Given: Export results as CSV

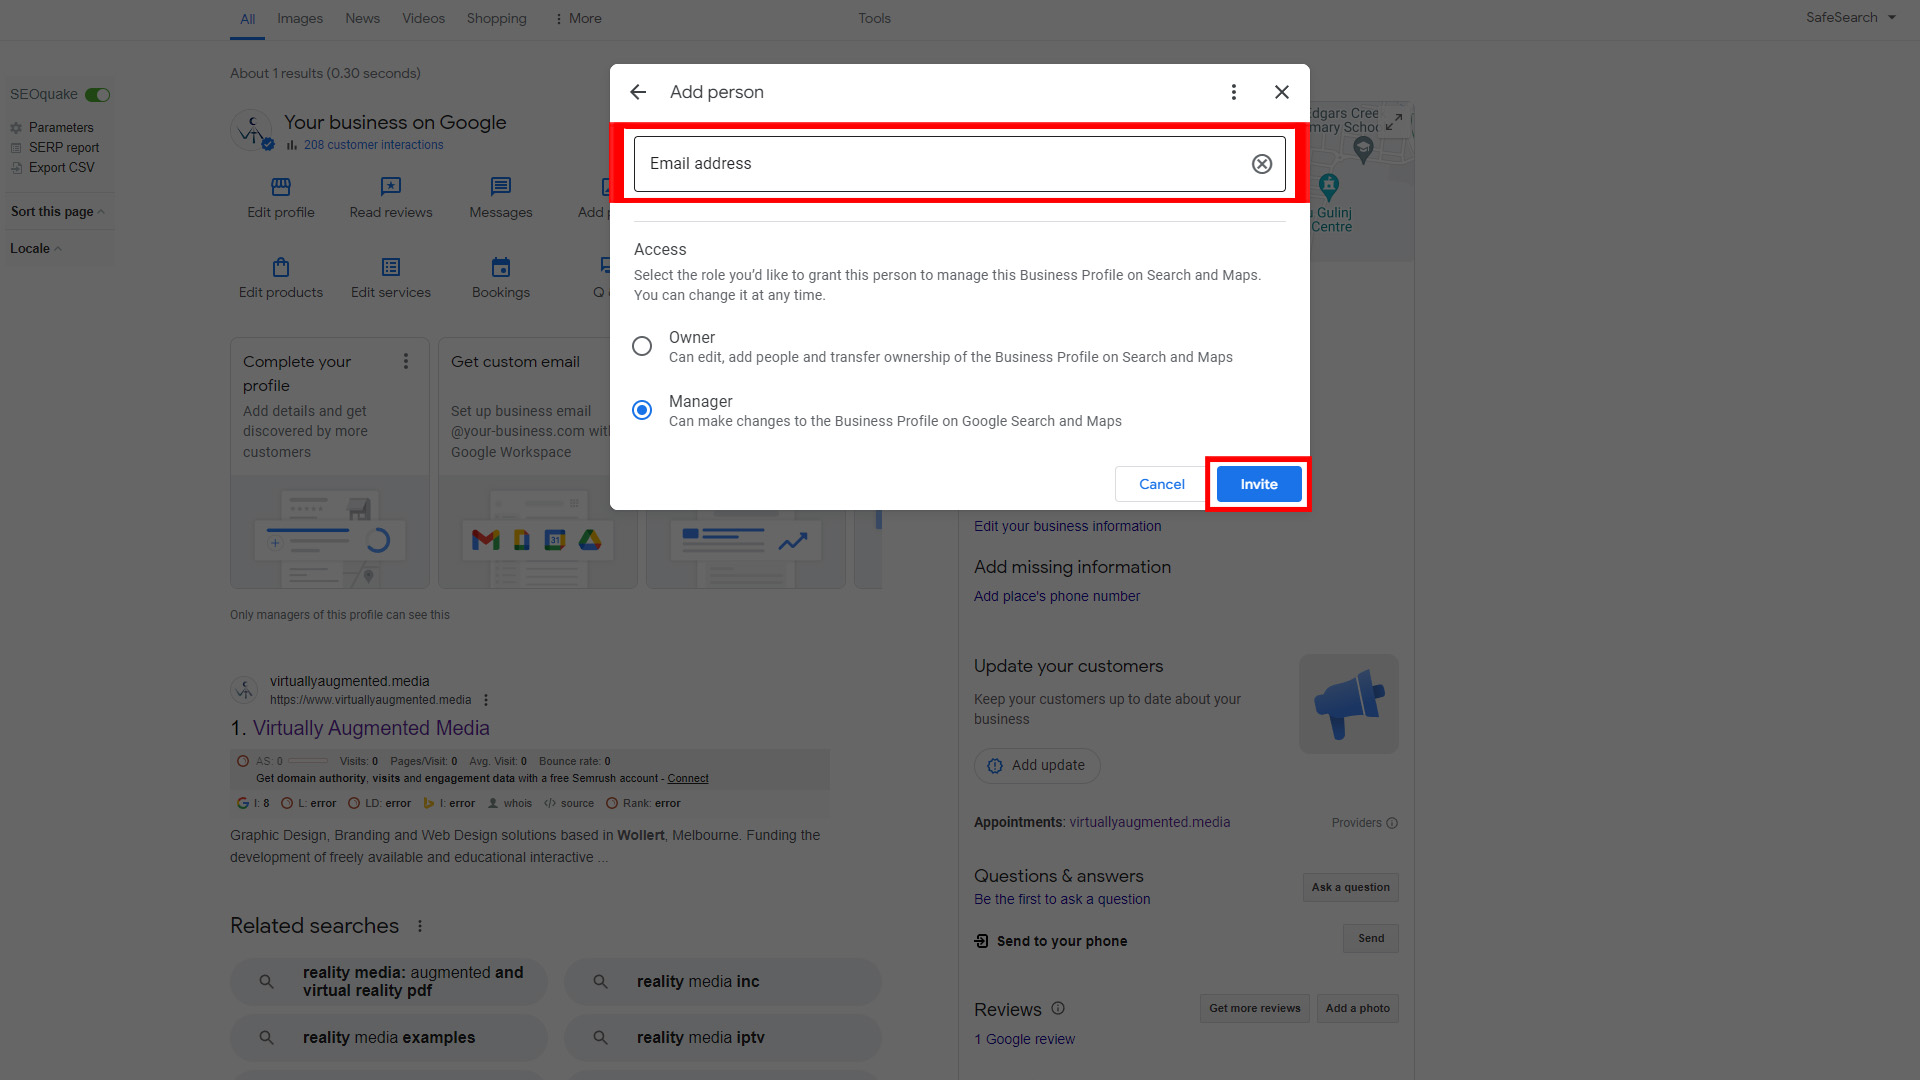Looking at the screenshot, I should pyautogui.click(x=61, y=167).
